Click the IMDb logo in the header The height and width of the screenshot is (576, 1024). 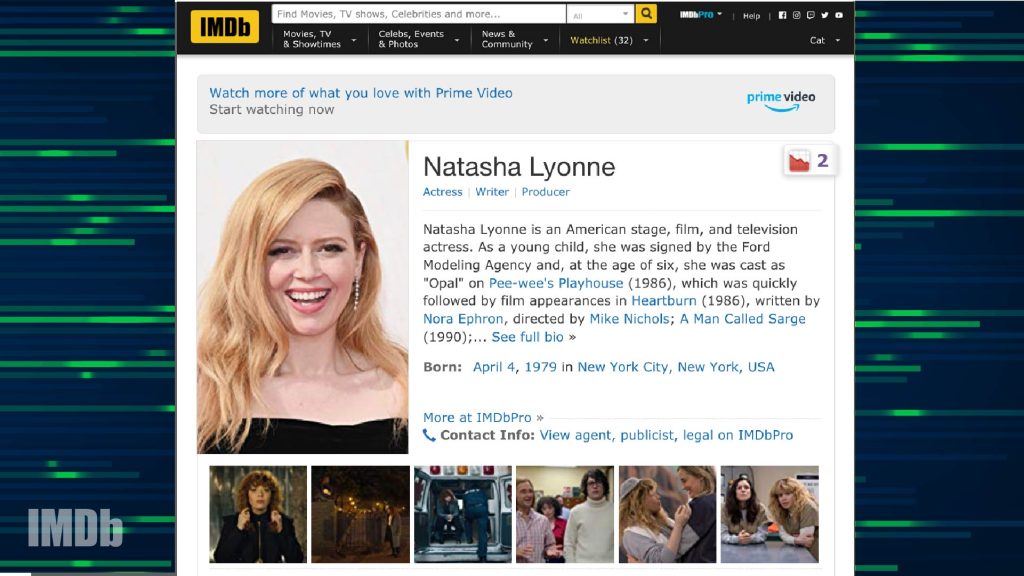point(225,27)
